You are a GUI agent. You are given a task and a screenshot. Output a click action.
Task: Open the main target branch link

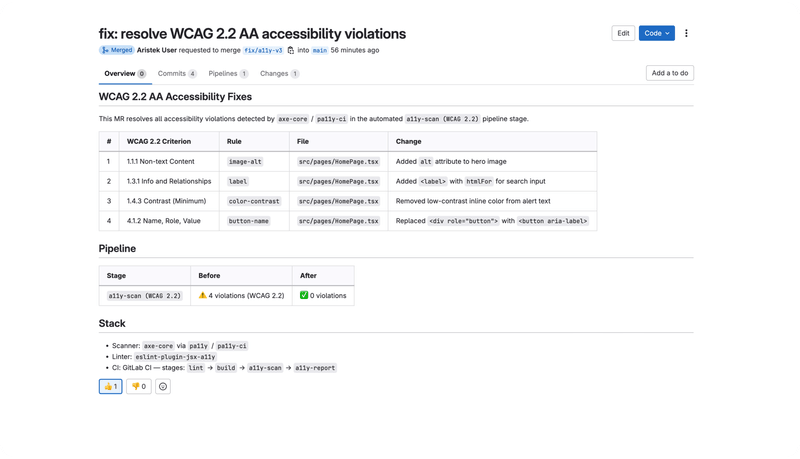coord(319,50)
